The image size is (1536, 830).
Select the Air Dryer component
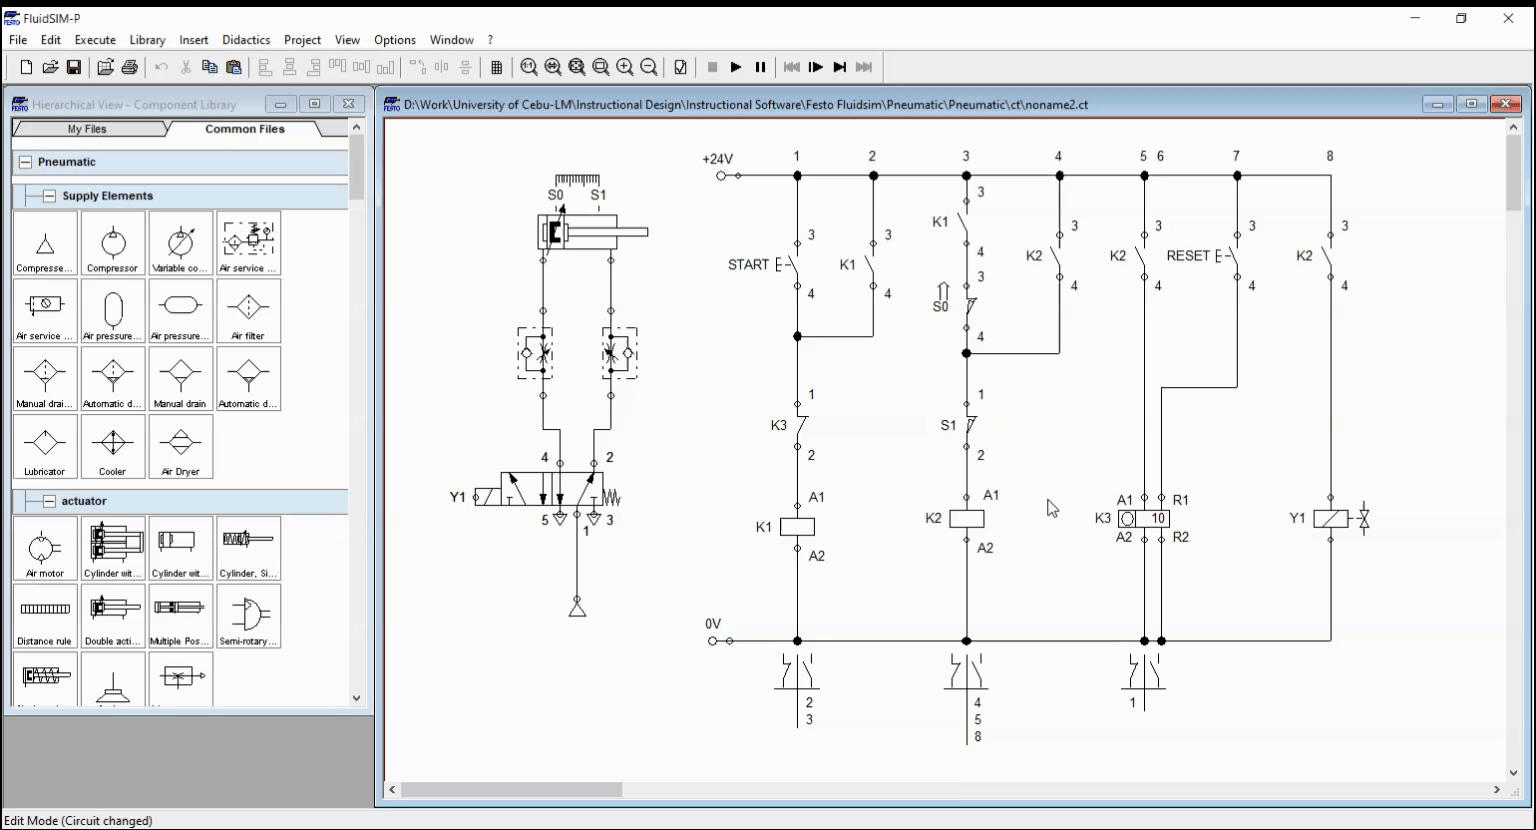[181, 447]
